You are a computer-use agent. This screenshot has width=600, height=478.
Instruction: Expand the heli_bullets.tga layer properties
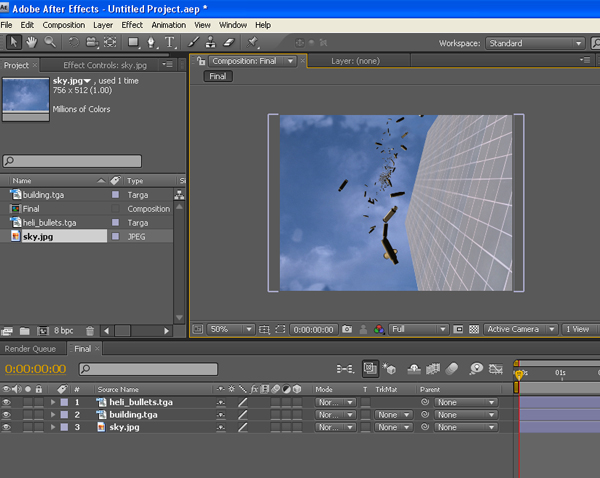tap(53, 402)
